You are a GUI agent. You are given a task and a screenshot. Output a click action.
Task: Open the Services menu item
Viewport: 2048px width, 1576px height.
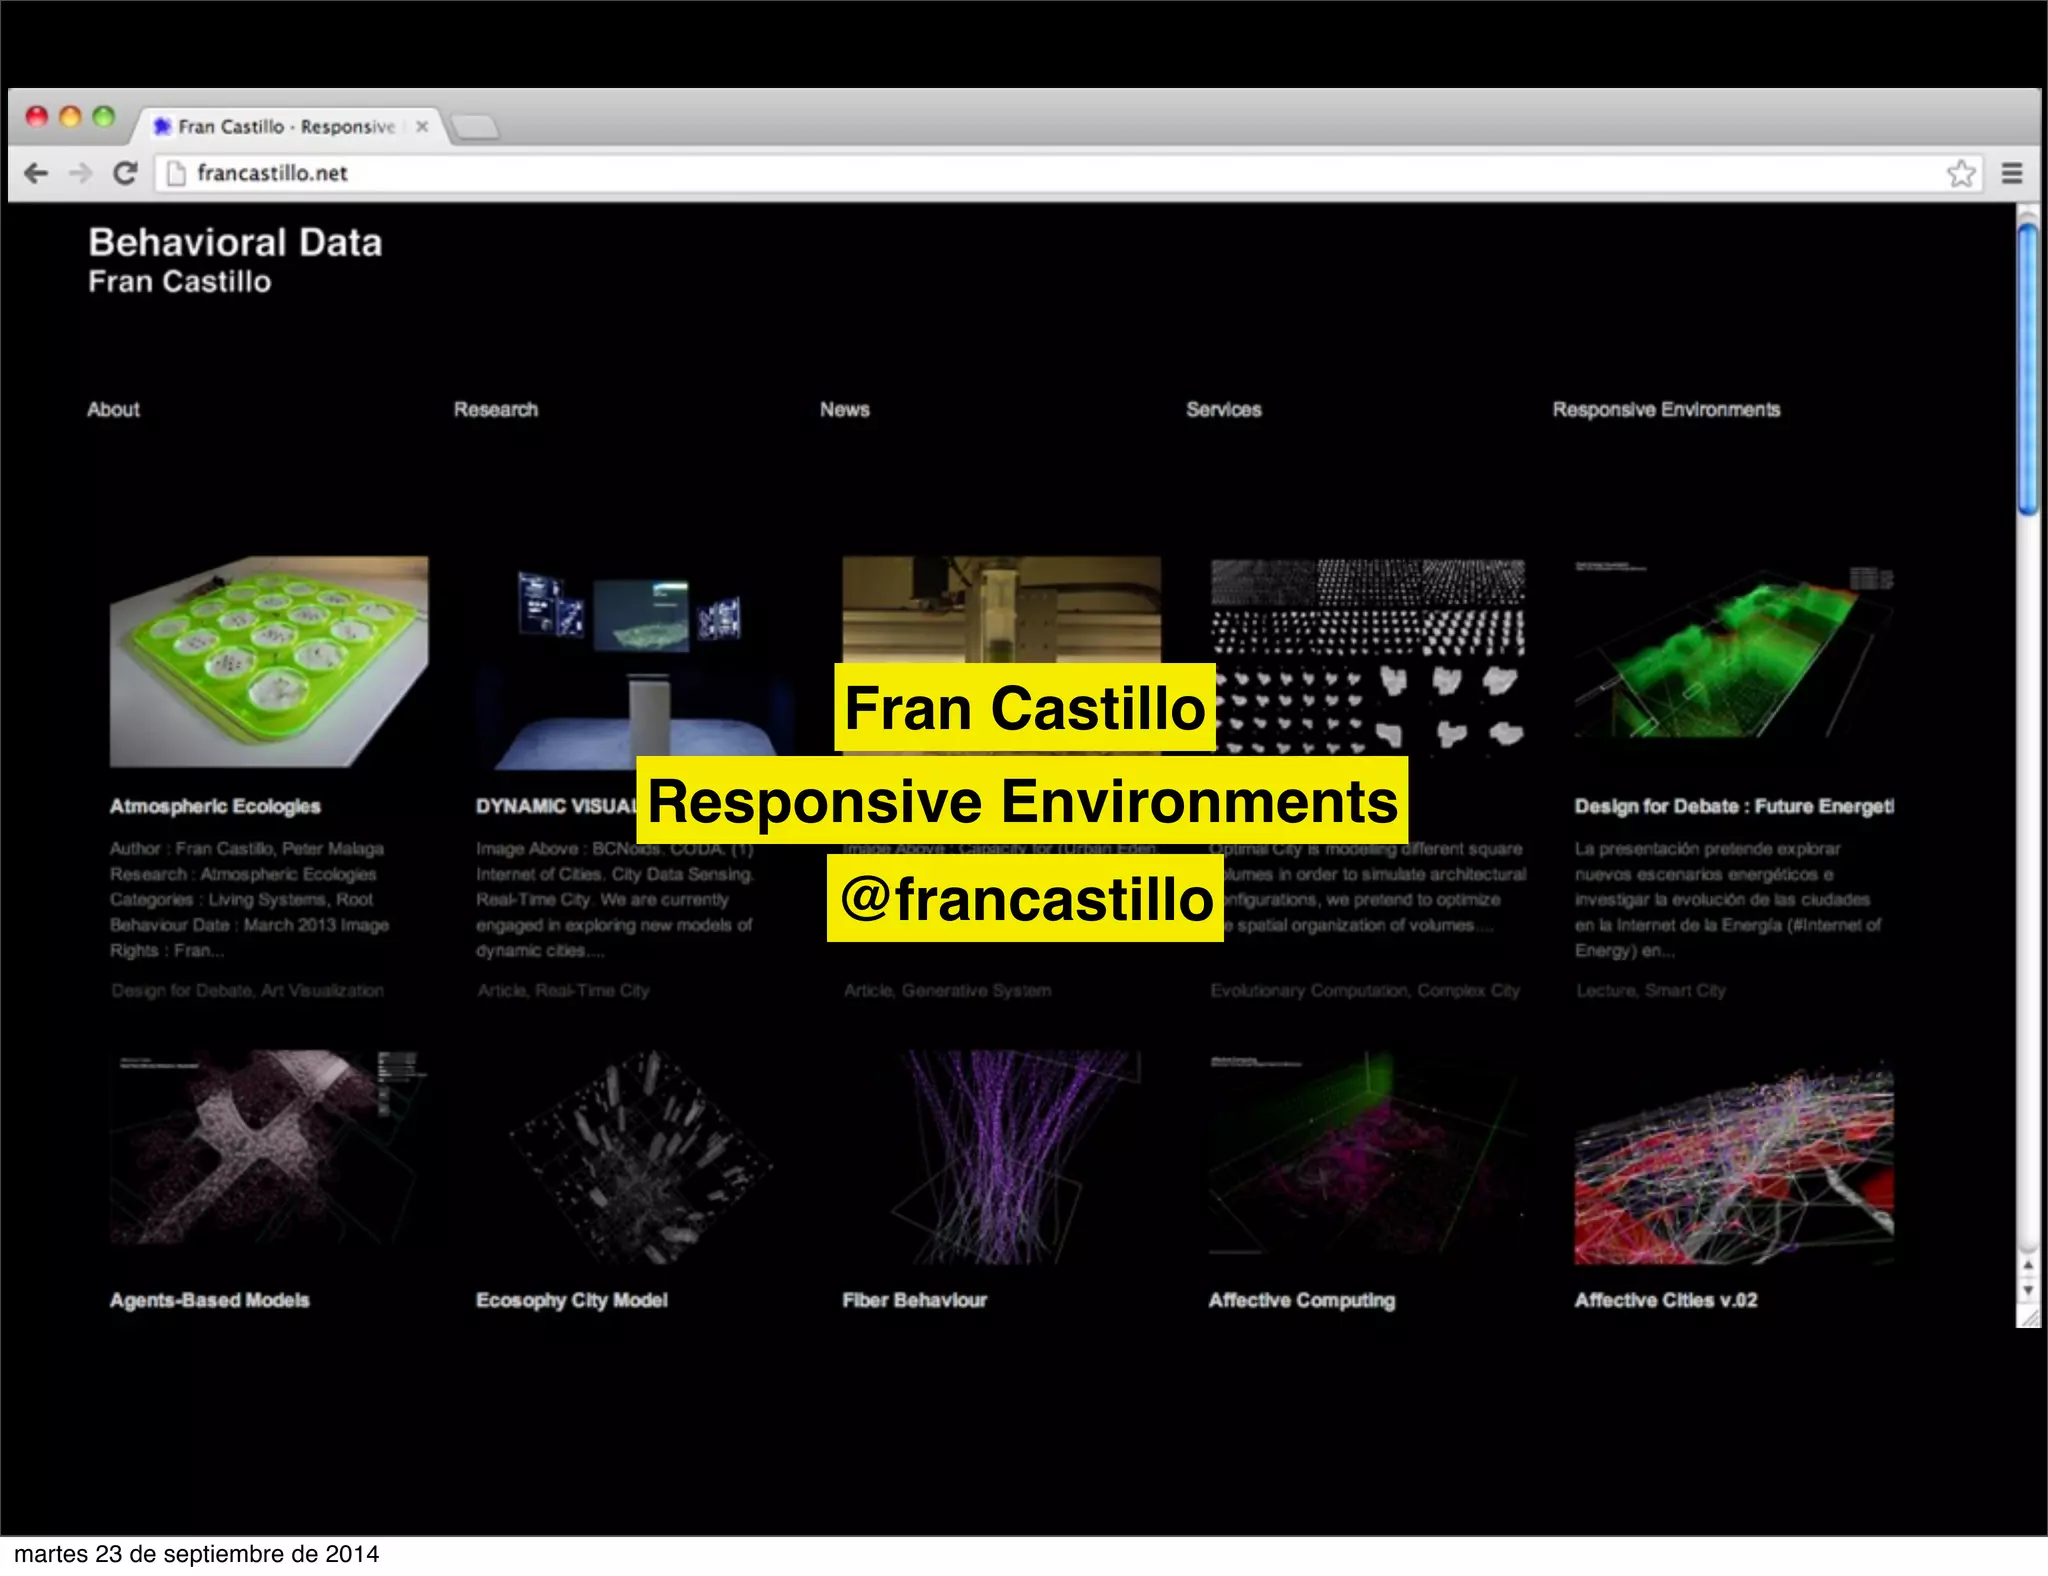point(1224,409)
